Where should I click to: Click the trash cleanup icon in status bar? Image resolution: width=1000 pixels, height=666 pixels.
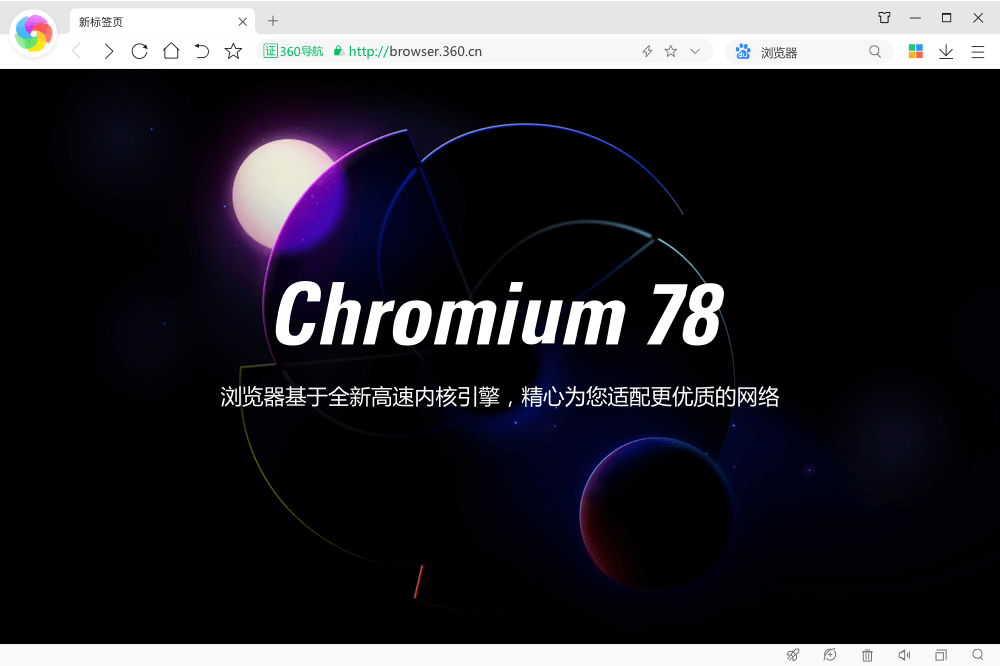(866, 655)
